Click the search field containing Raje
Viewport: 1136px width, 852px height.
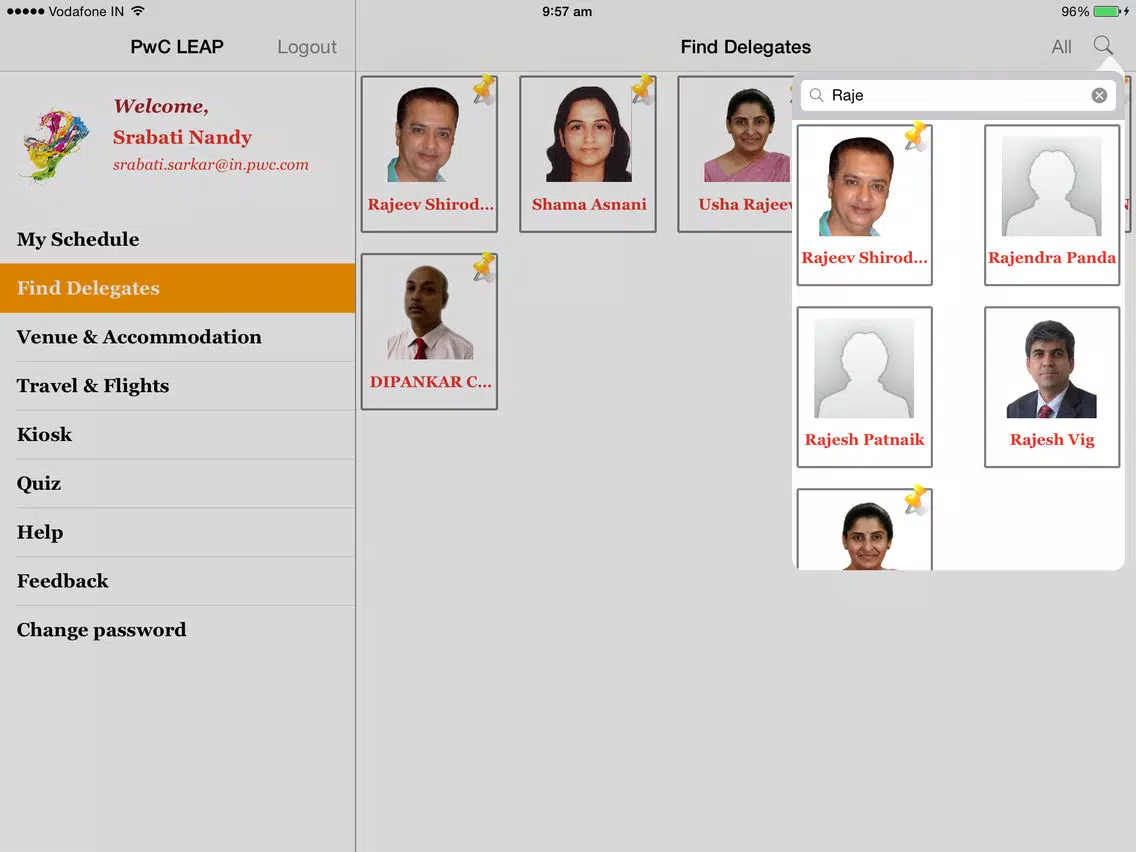point(958,96)
